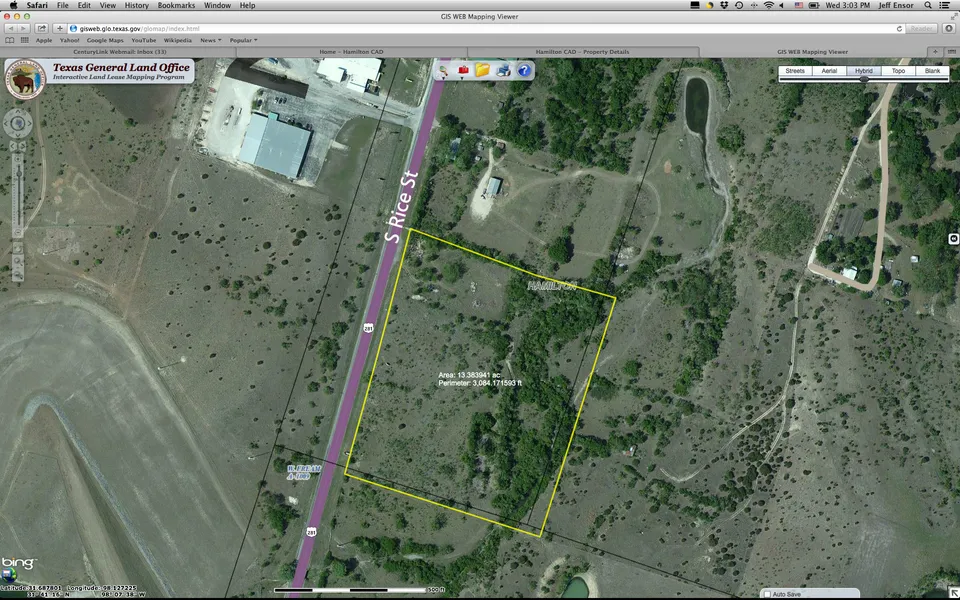Open the blue help question mark icon
This screenshot has width=960, height=600.
tap(524, 70)
